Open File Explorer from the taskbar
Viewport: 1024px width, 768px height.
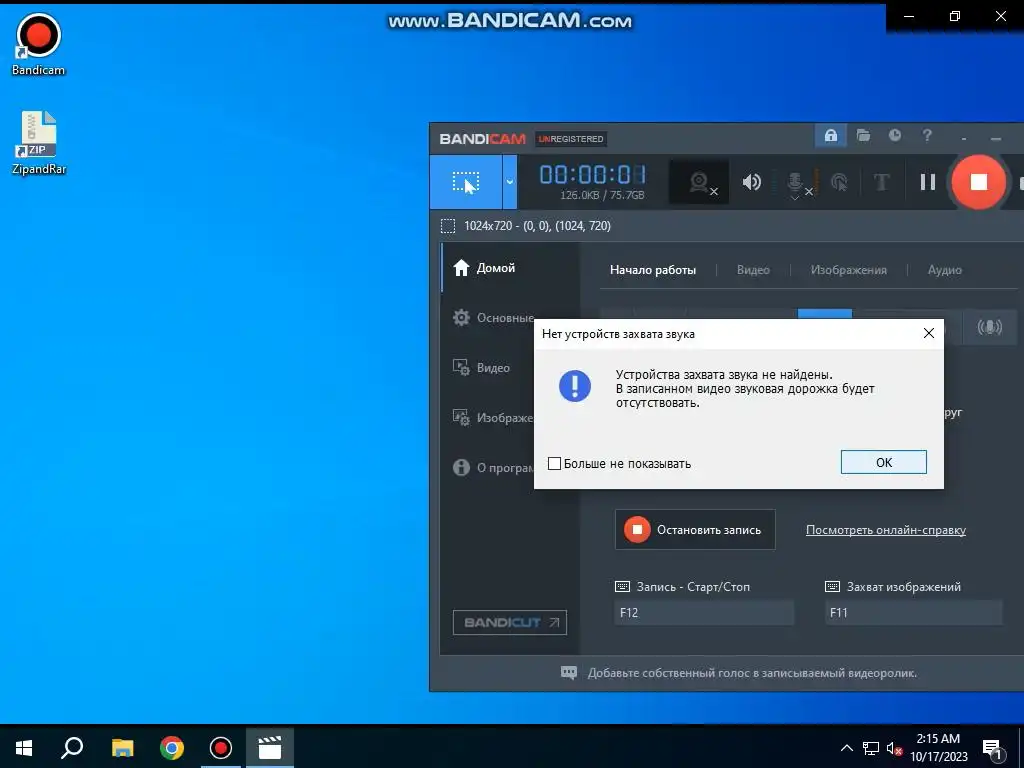click(122, 748)
